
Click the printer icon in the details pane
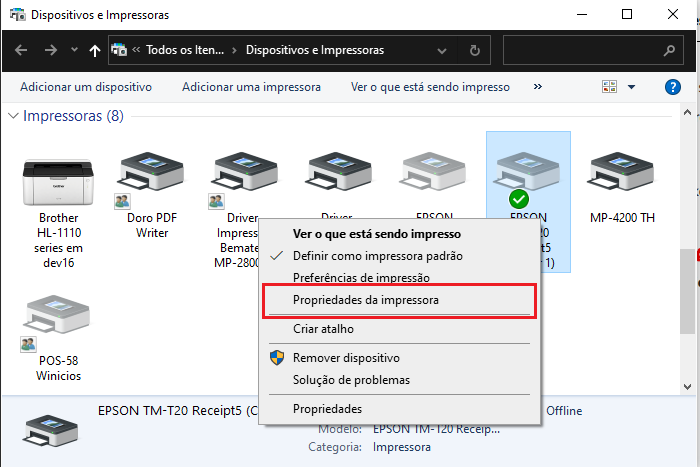(51, 430)
